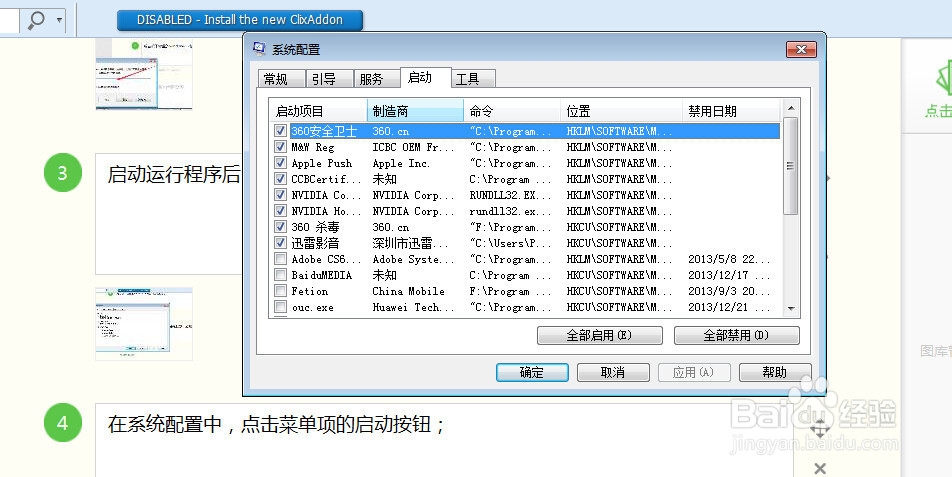Screen dimensions: 952x477
Task: Click the move cross-arrows icon
Action: point(820,428)
